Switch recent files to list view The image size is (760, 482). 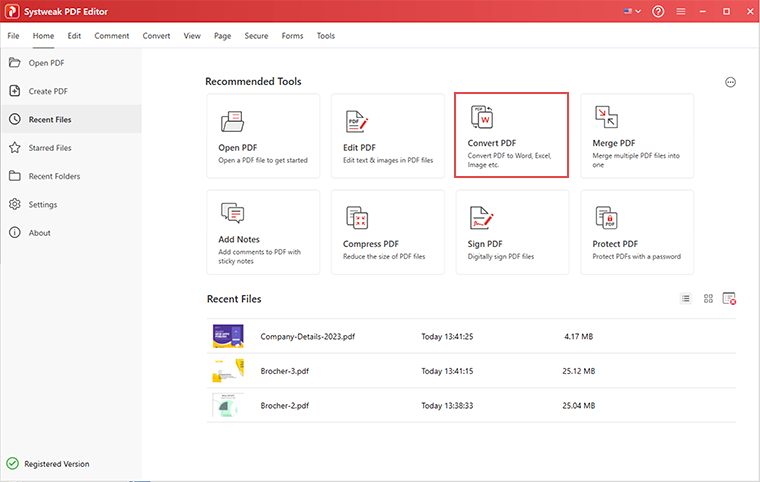click(685, 299)
